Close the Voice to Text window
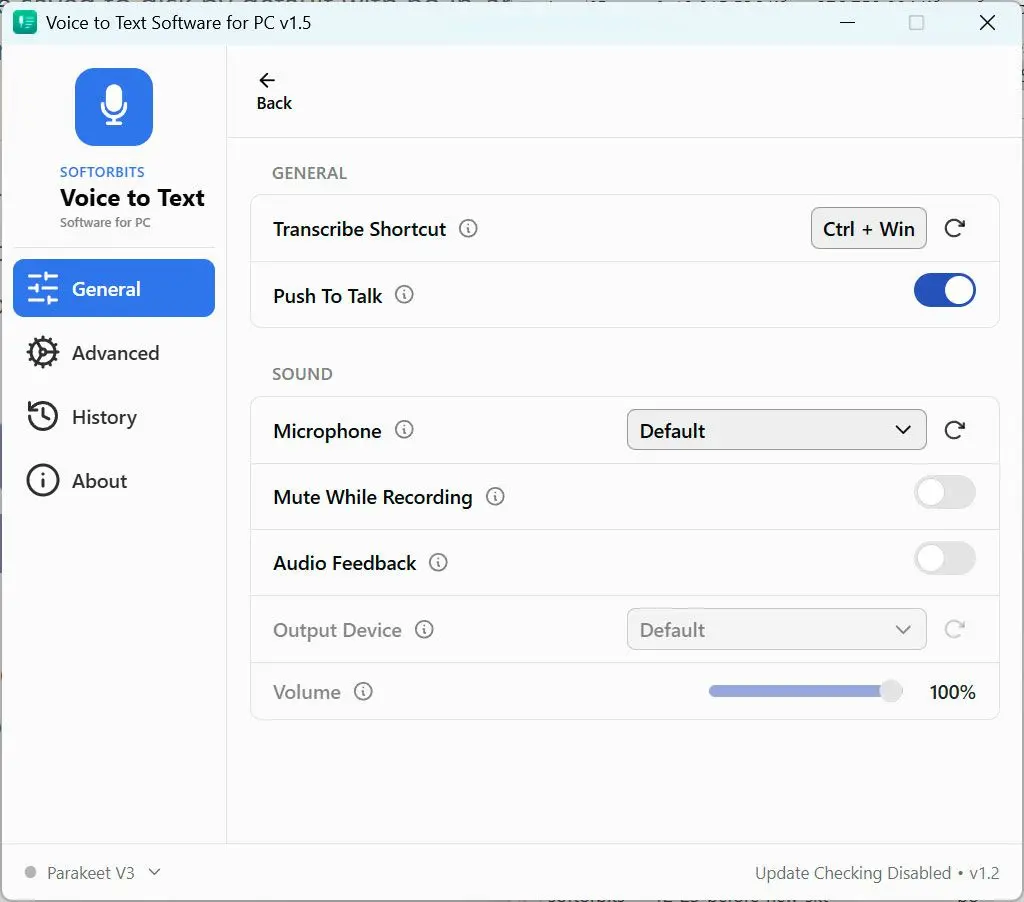This screenshot has height=902, width=1024. [987, 23]
